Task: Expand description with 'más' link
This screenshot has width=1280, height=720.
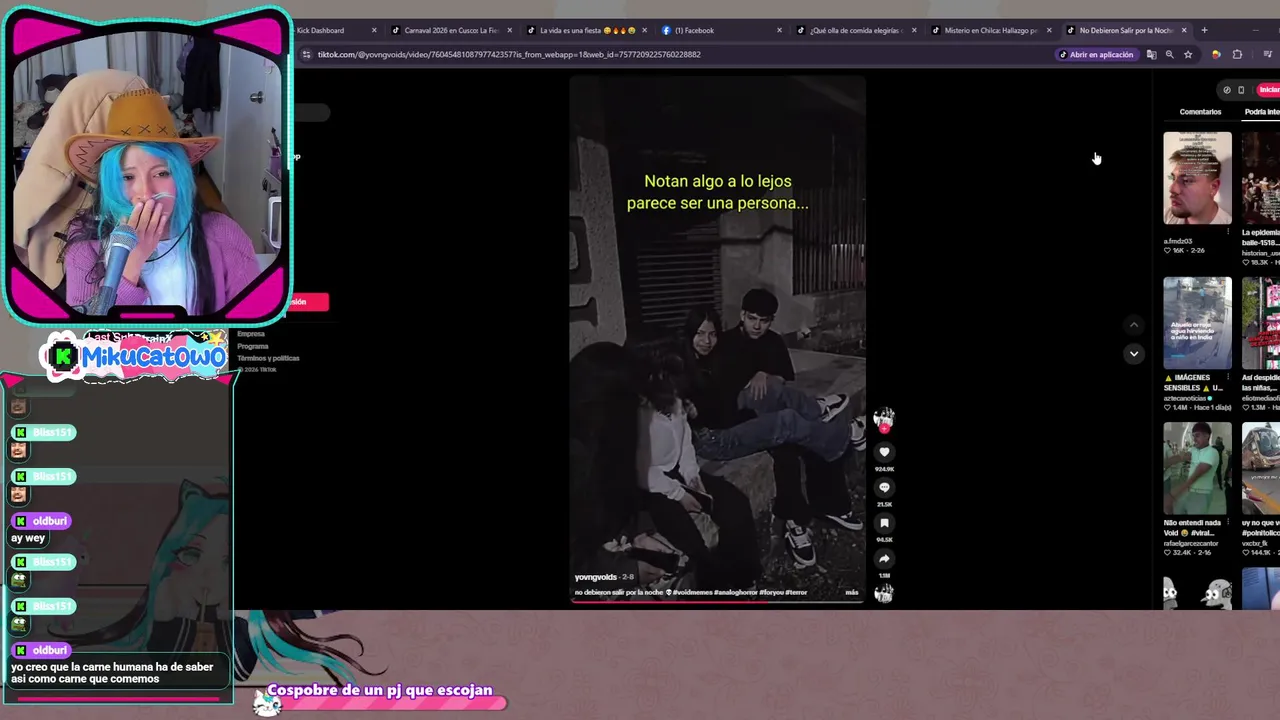Action: coord(851,592)
